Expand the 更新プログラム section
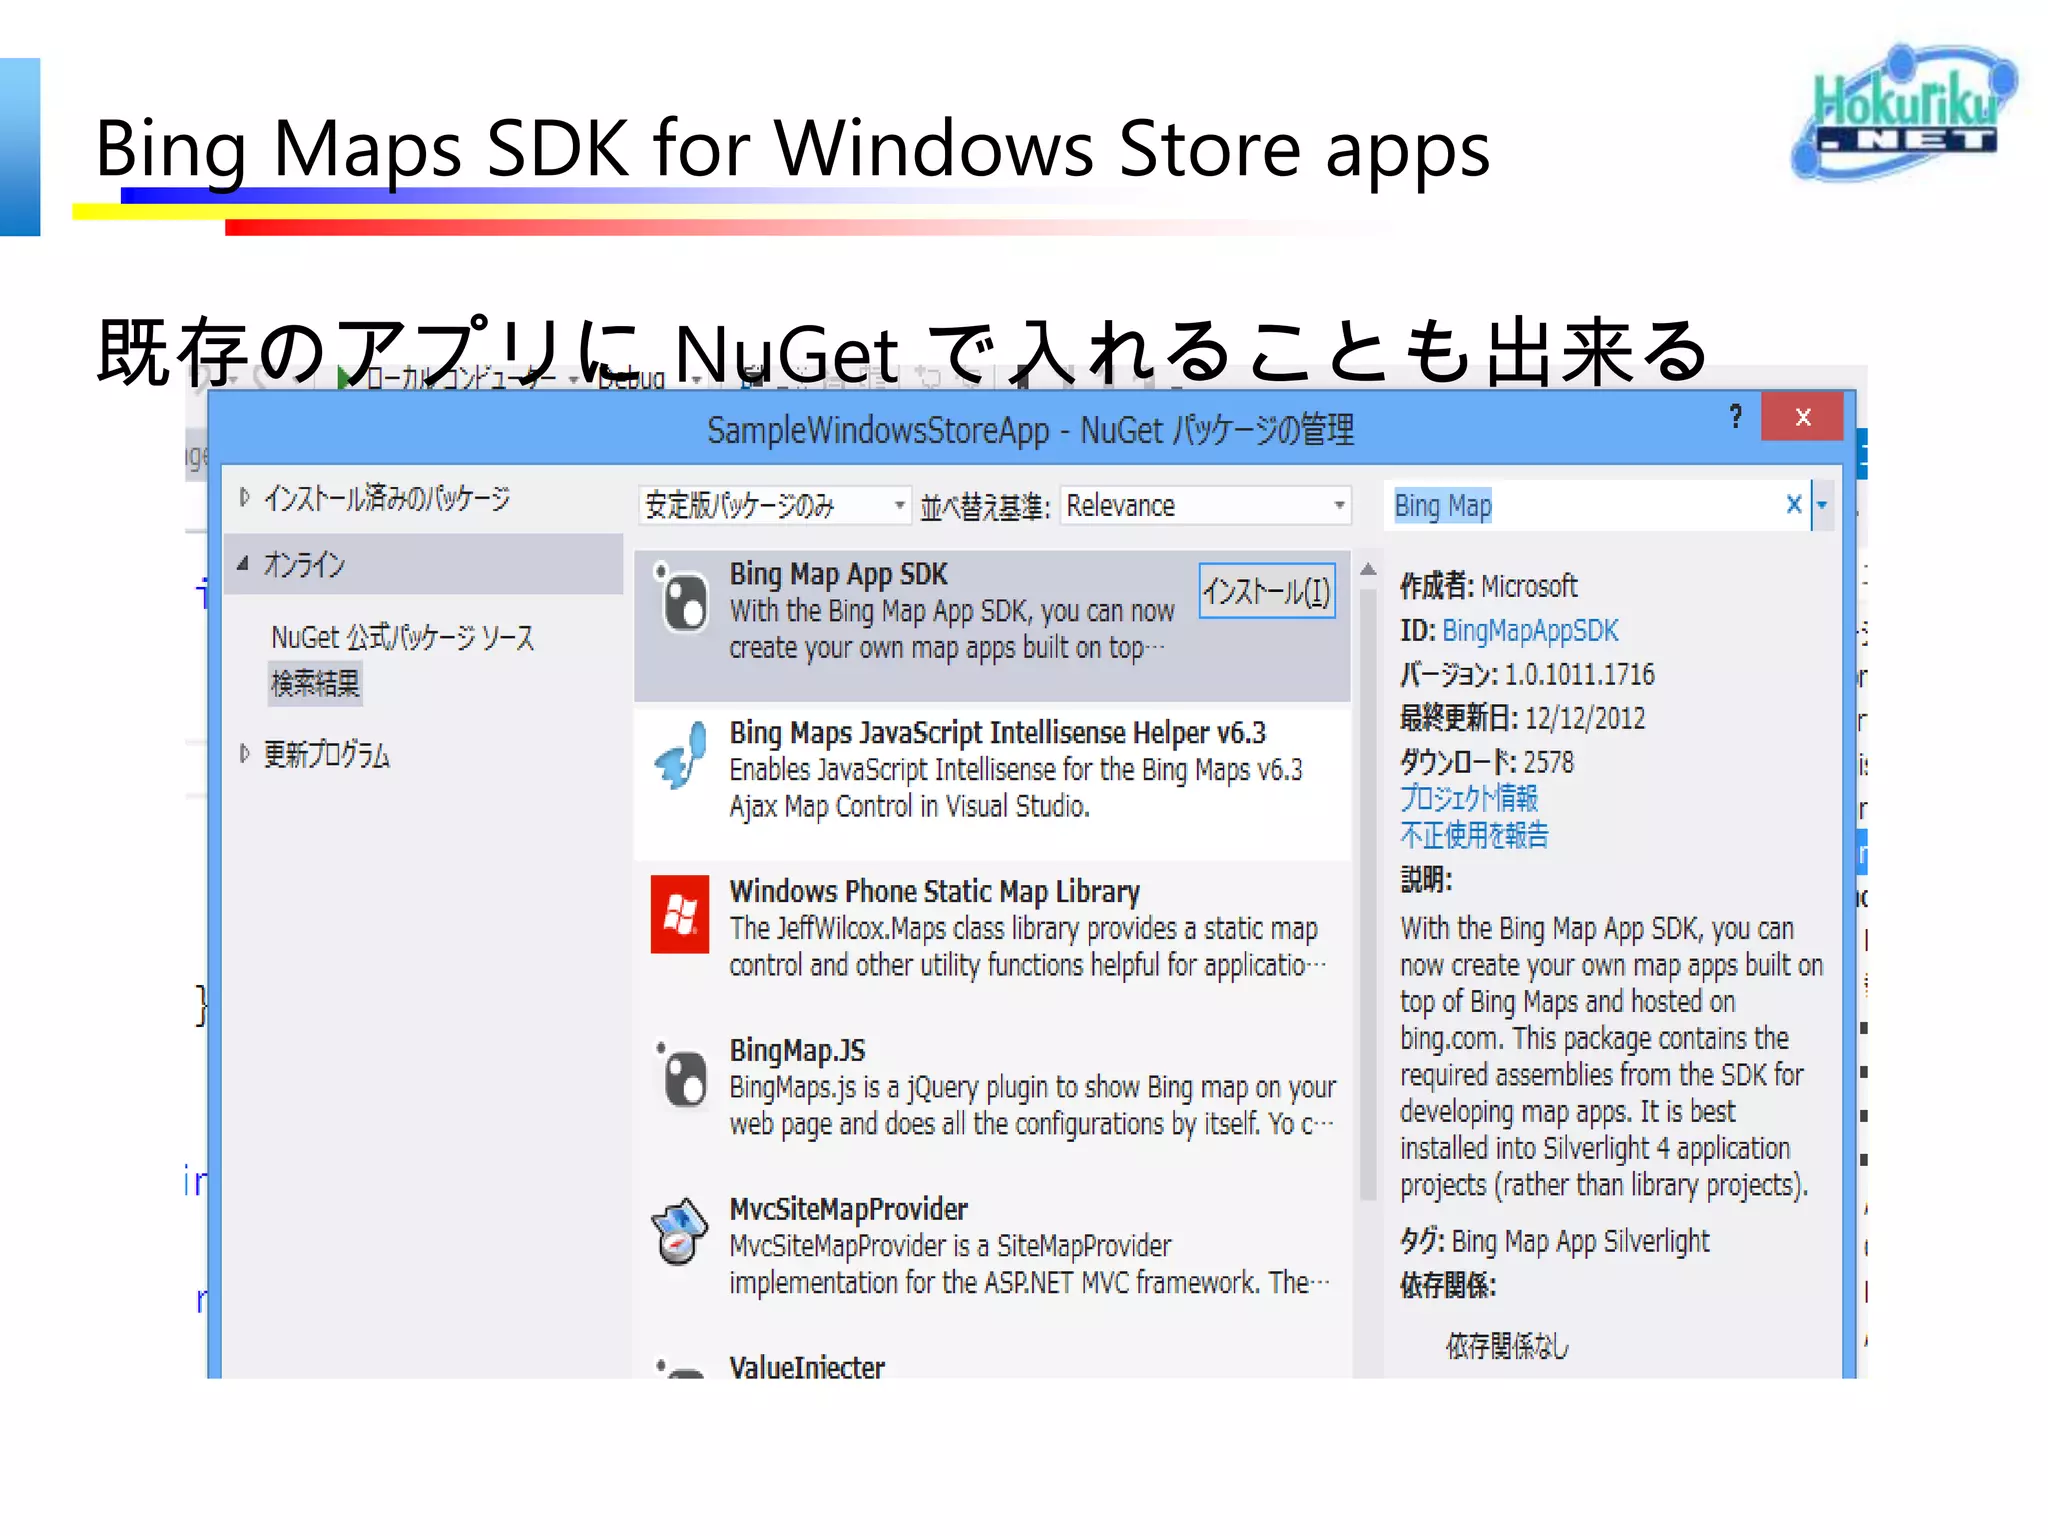 click(x=244, y=753)
